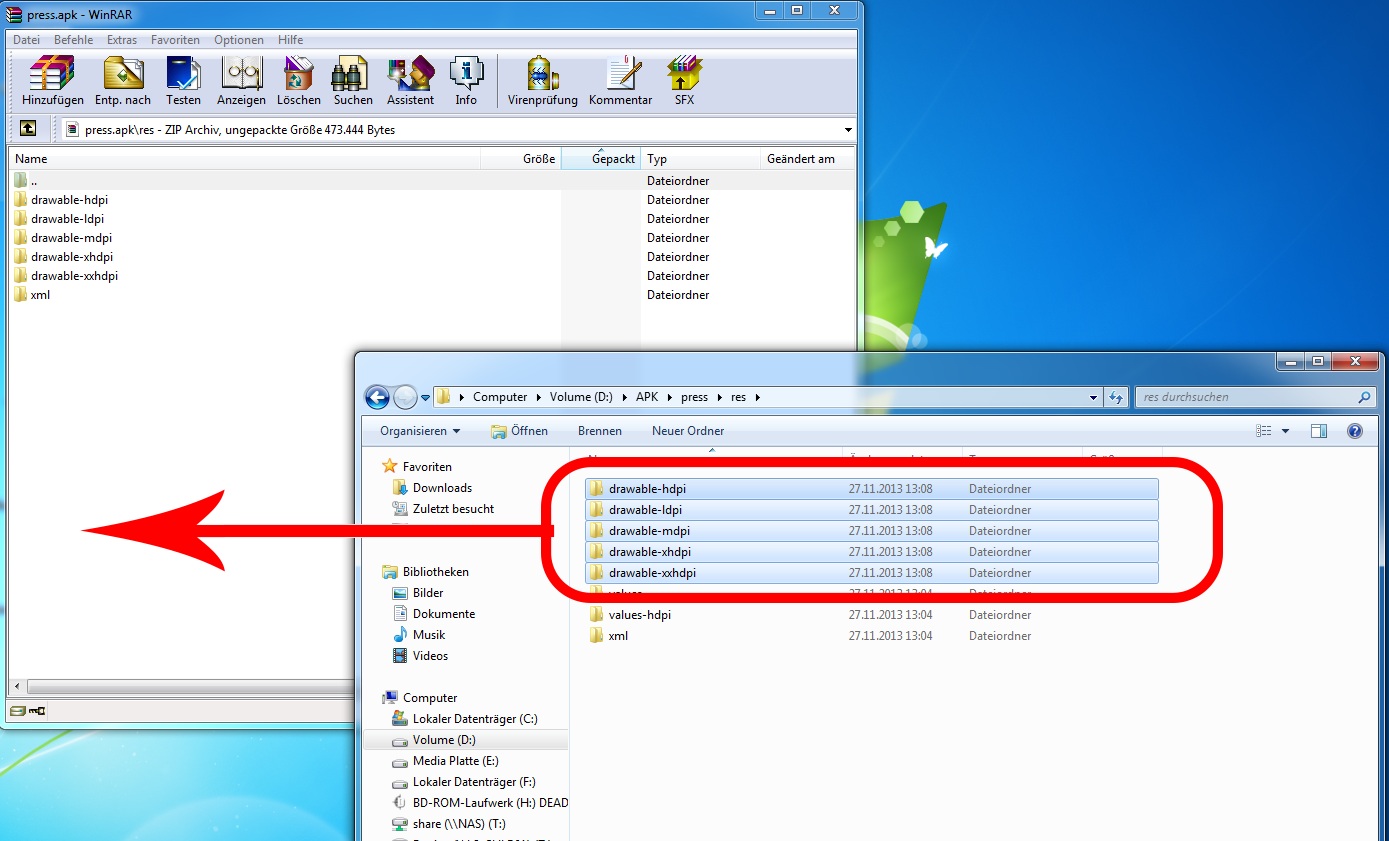Open the Suchen search binoculars icon
The height and width of the screenshot is (841, 1389).
click(x=353, y=80)
